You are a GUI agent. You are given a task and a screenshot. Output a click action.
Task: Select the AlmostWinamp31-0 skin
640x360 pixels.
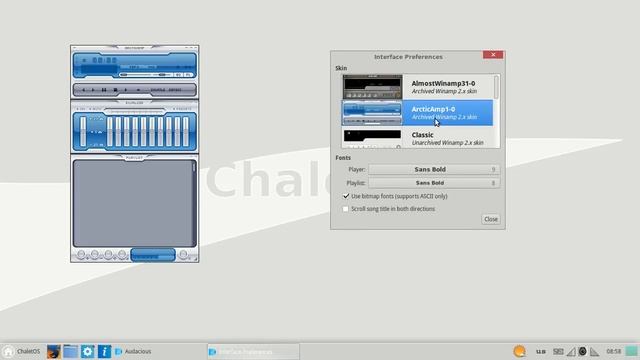coord(417,87)
